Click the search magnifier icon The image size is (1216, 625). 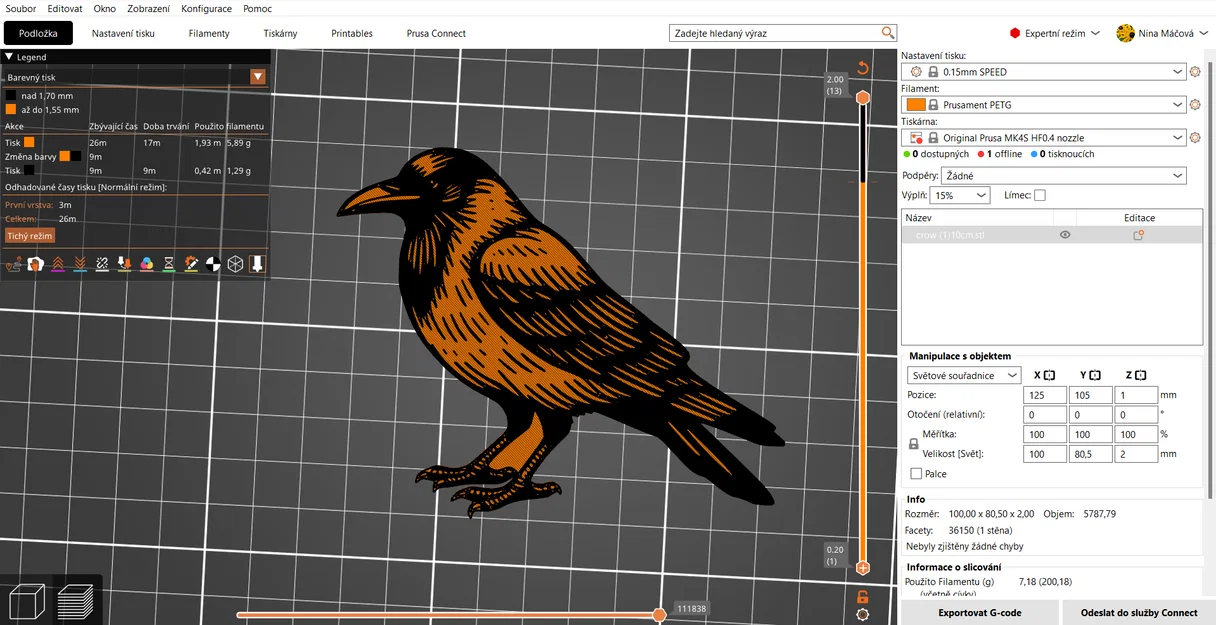(x=888, y=33)
